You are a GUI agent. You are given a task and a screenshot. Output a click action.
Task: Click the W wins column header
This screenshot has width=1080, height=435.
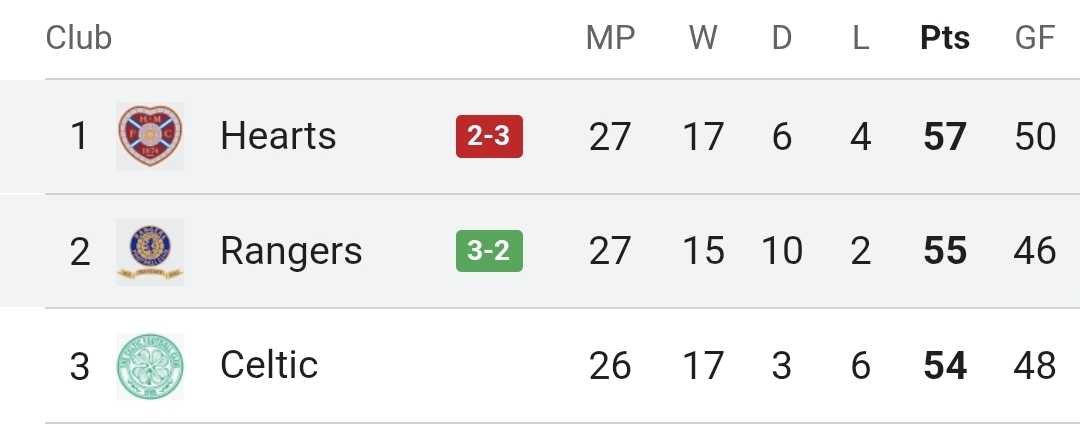point(703,38)
